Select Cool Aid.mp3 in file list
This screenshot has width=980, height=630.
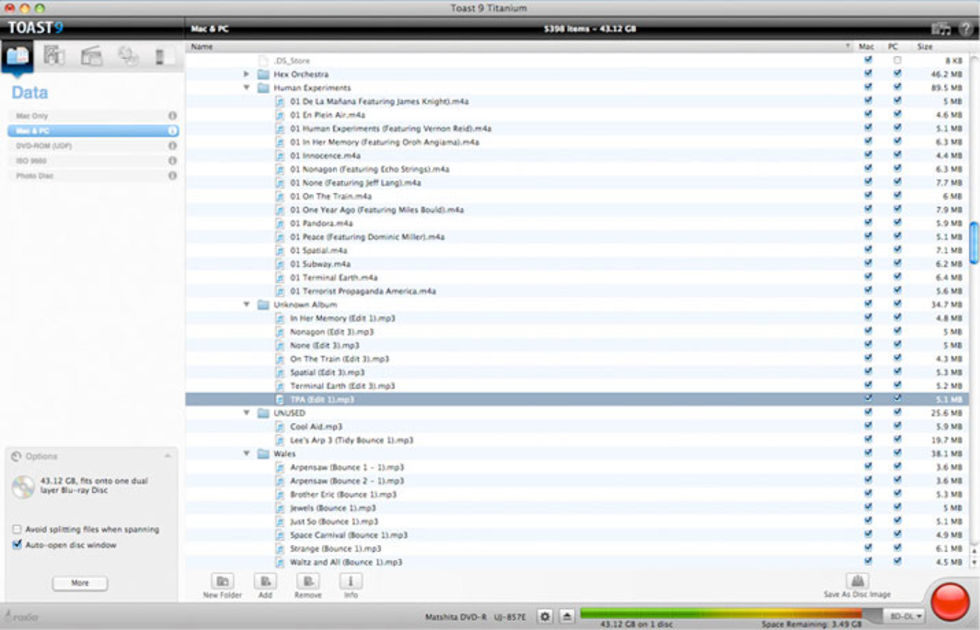click(x=315, y=426)
